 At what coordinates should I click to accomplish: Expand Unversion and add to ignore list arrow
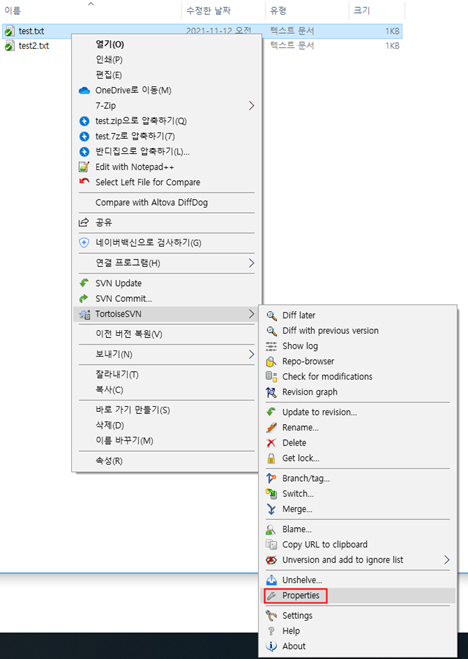point(447,560)
